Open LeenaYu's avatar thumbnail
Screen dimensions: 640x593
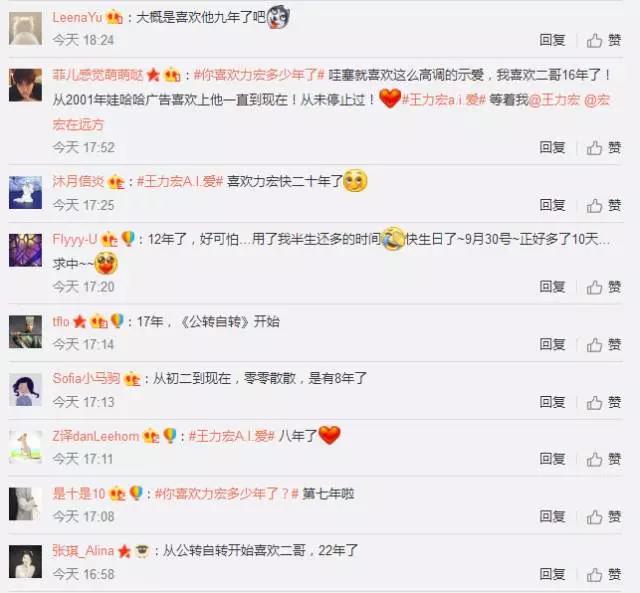coord(25,28)
